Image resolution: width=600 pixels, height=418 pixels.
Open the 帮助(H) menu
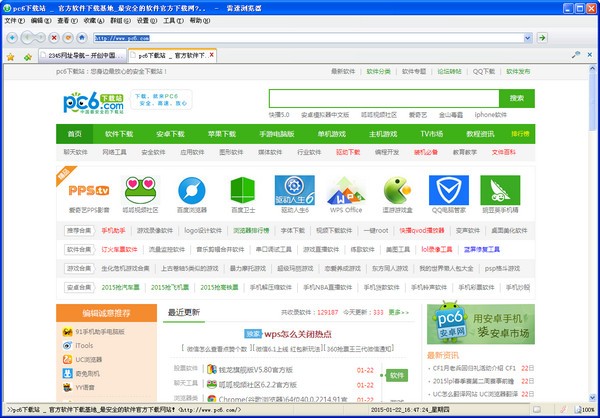tap(200, 21)
